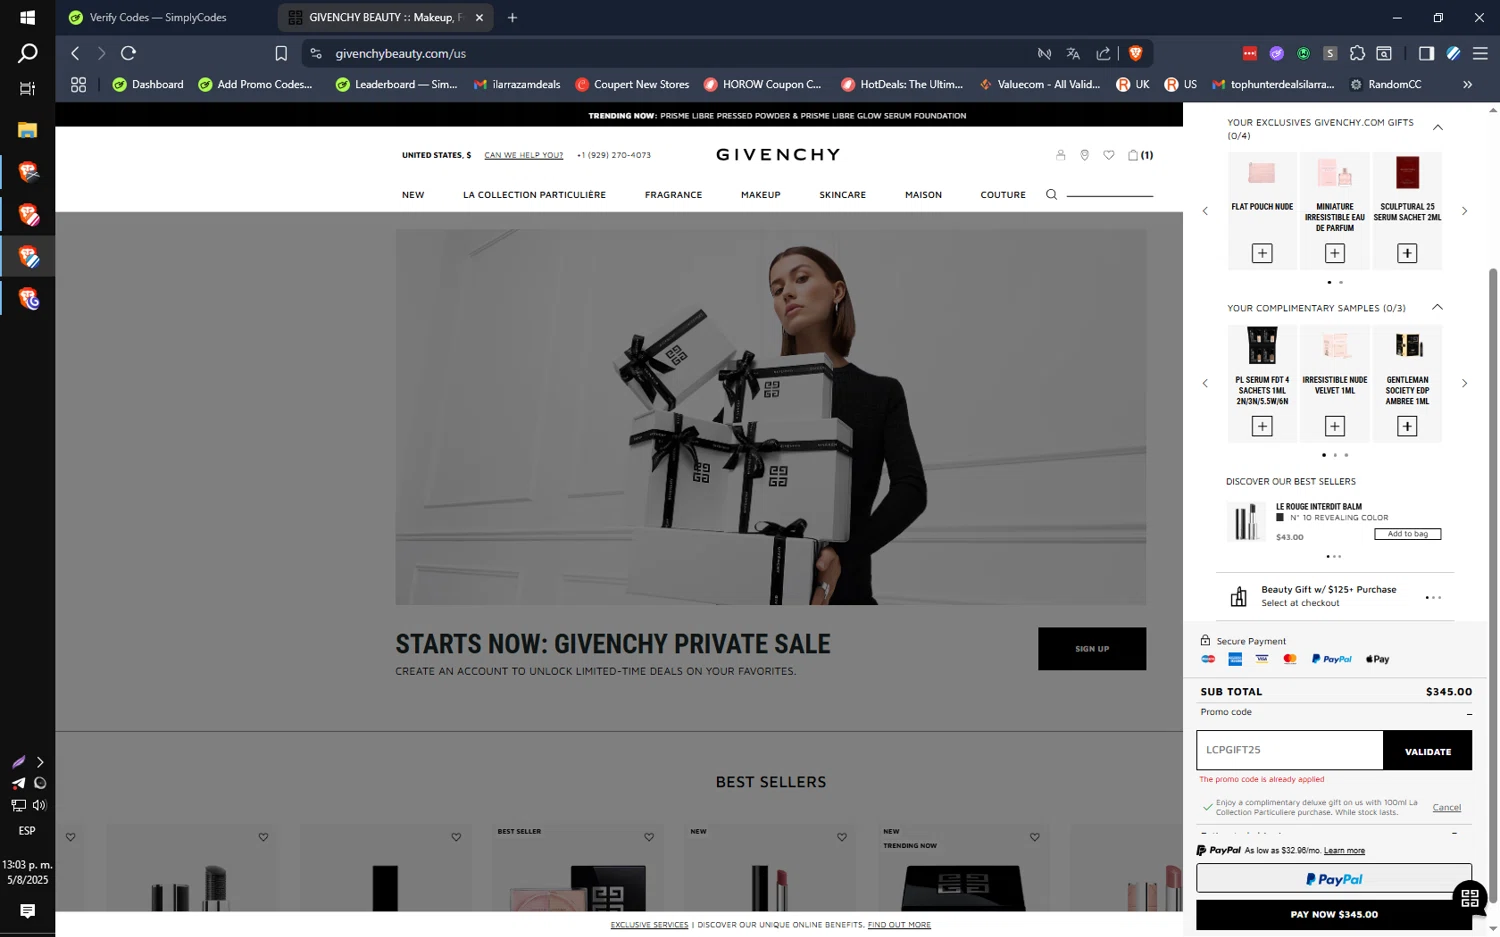Collapse Your Exclusives Givenchy.com Gifts section
Image resolution: width=1500 pixels, height=937 pixels.
[1438, 127]
